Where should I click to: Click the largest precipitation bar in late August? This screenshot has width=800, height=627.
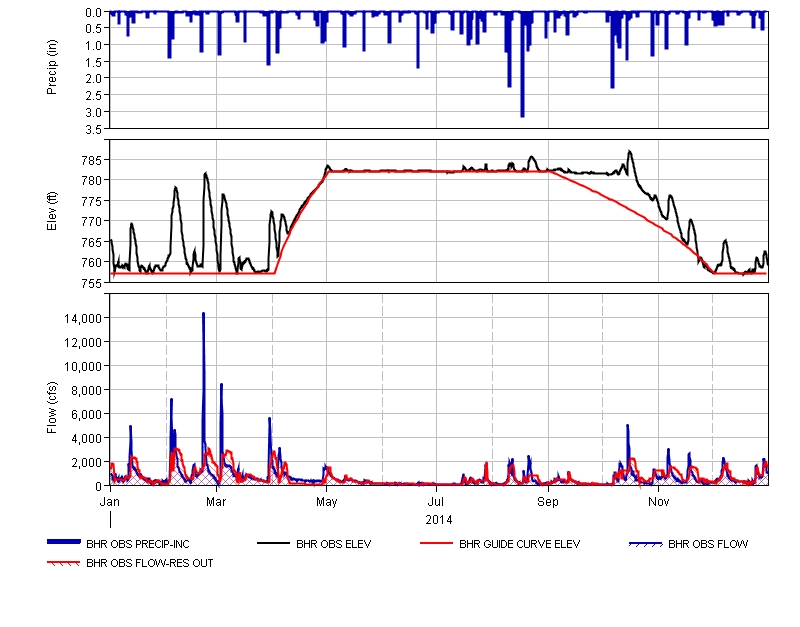click(x=522, y=65)
